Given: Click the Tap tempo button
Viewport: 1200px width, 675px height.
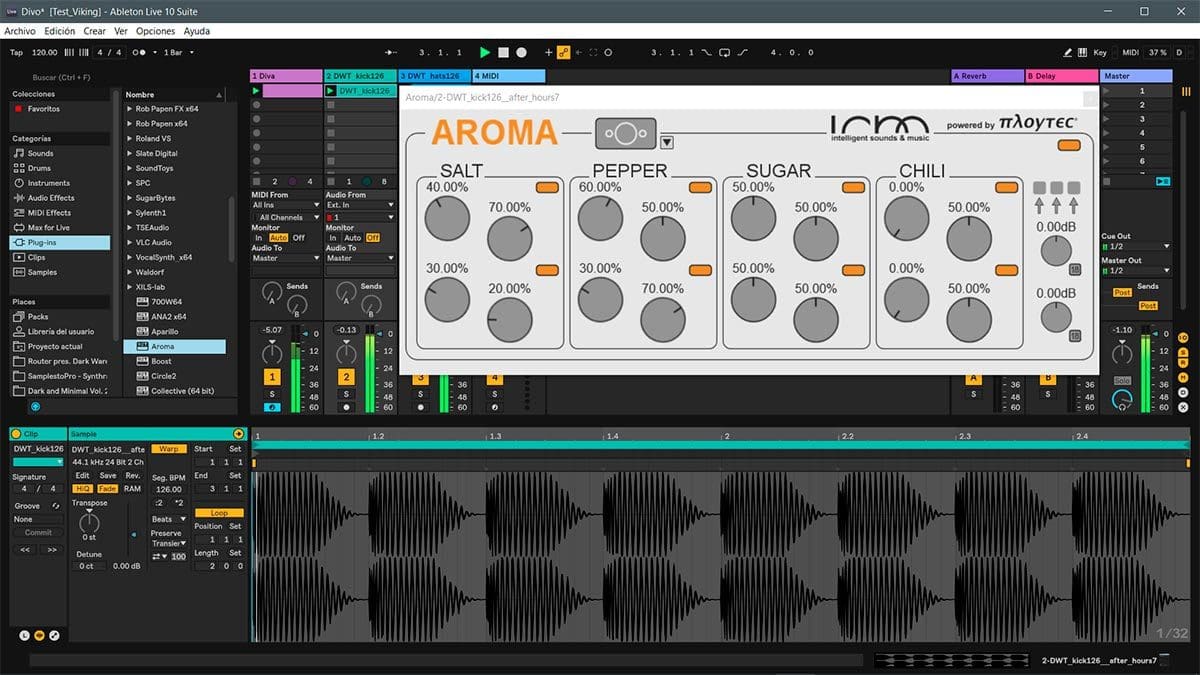Looking at the screenshot, I should (x=16, y=52).
